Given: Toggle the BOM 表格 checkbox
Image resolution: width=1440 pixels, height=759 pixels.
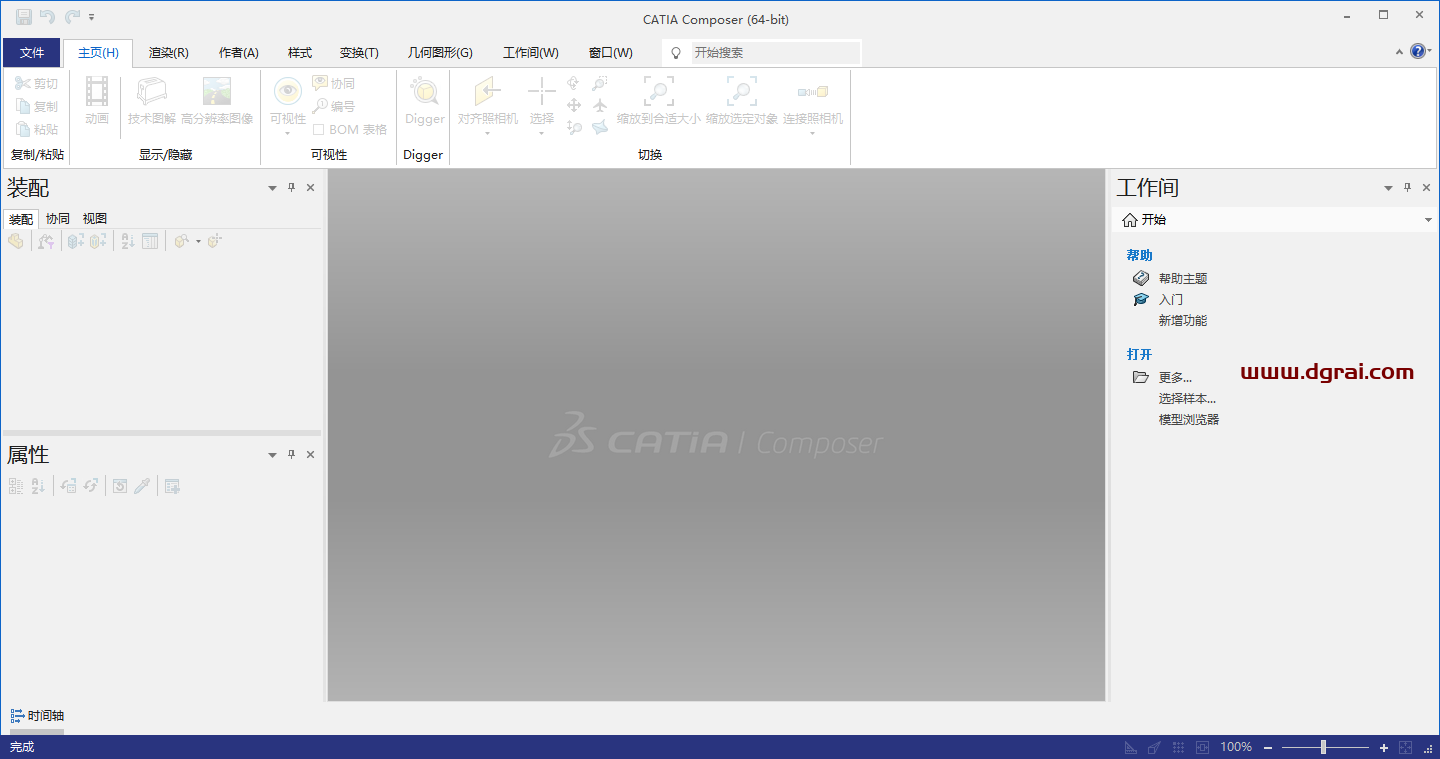Looking at the screenshot, I should coord(318,129).
